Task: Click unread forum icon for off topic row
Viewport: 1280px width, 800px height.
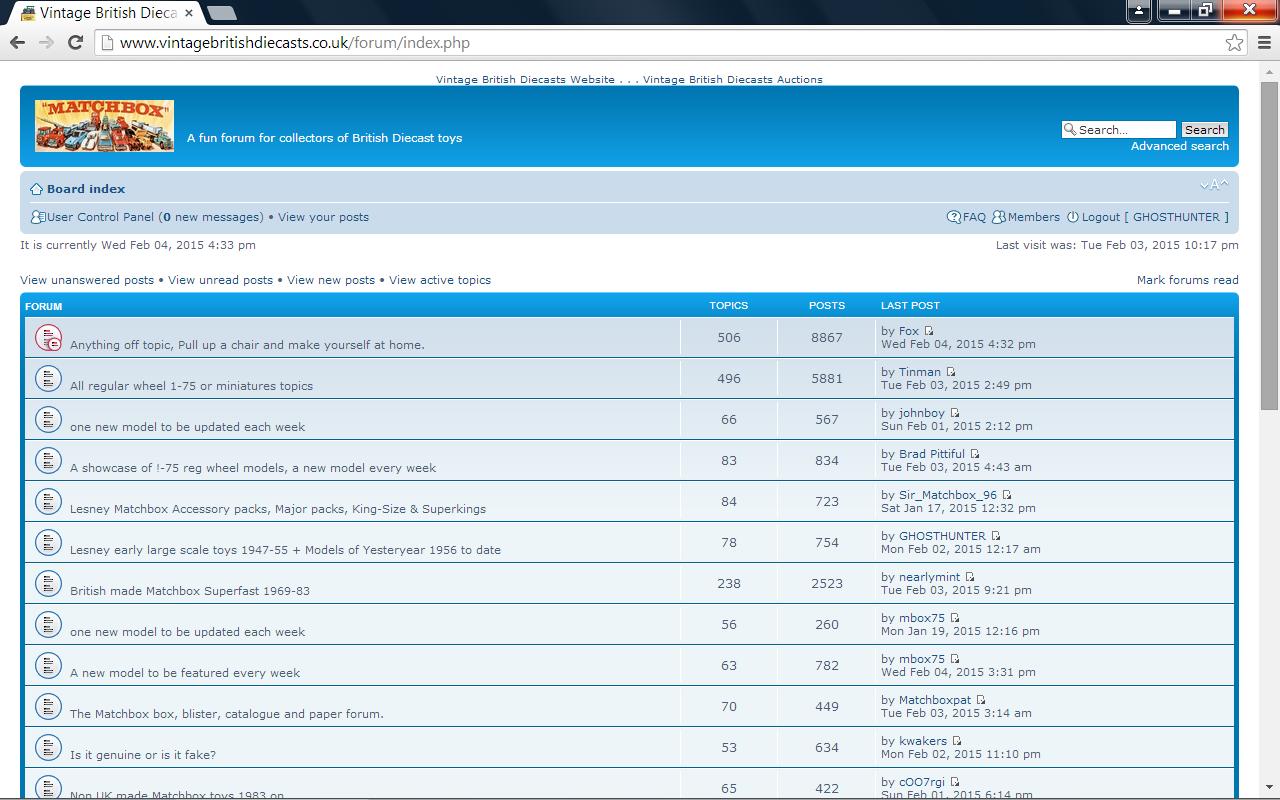Action: click(48, 337)
